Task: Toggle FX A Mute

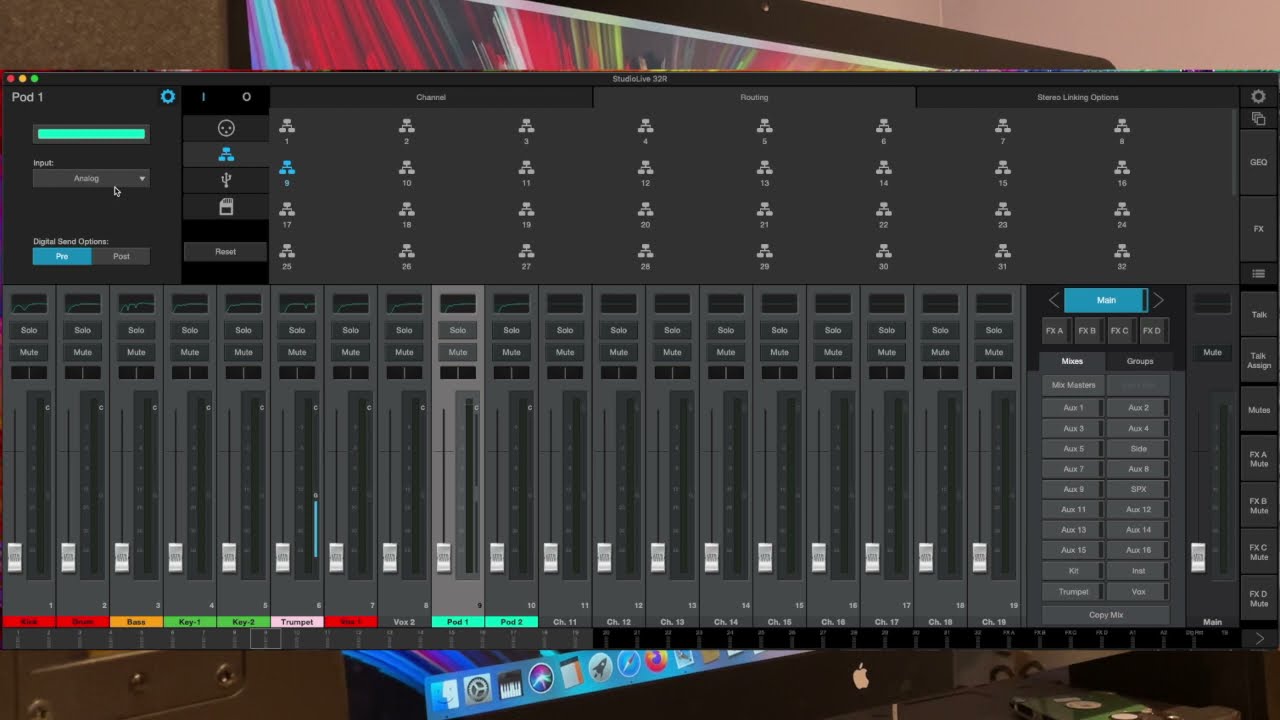Action: [x=1259, y=459]
